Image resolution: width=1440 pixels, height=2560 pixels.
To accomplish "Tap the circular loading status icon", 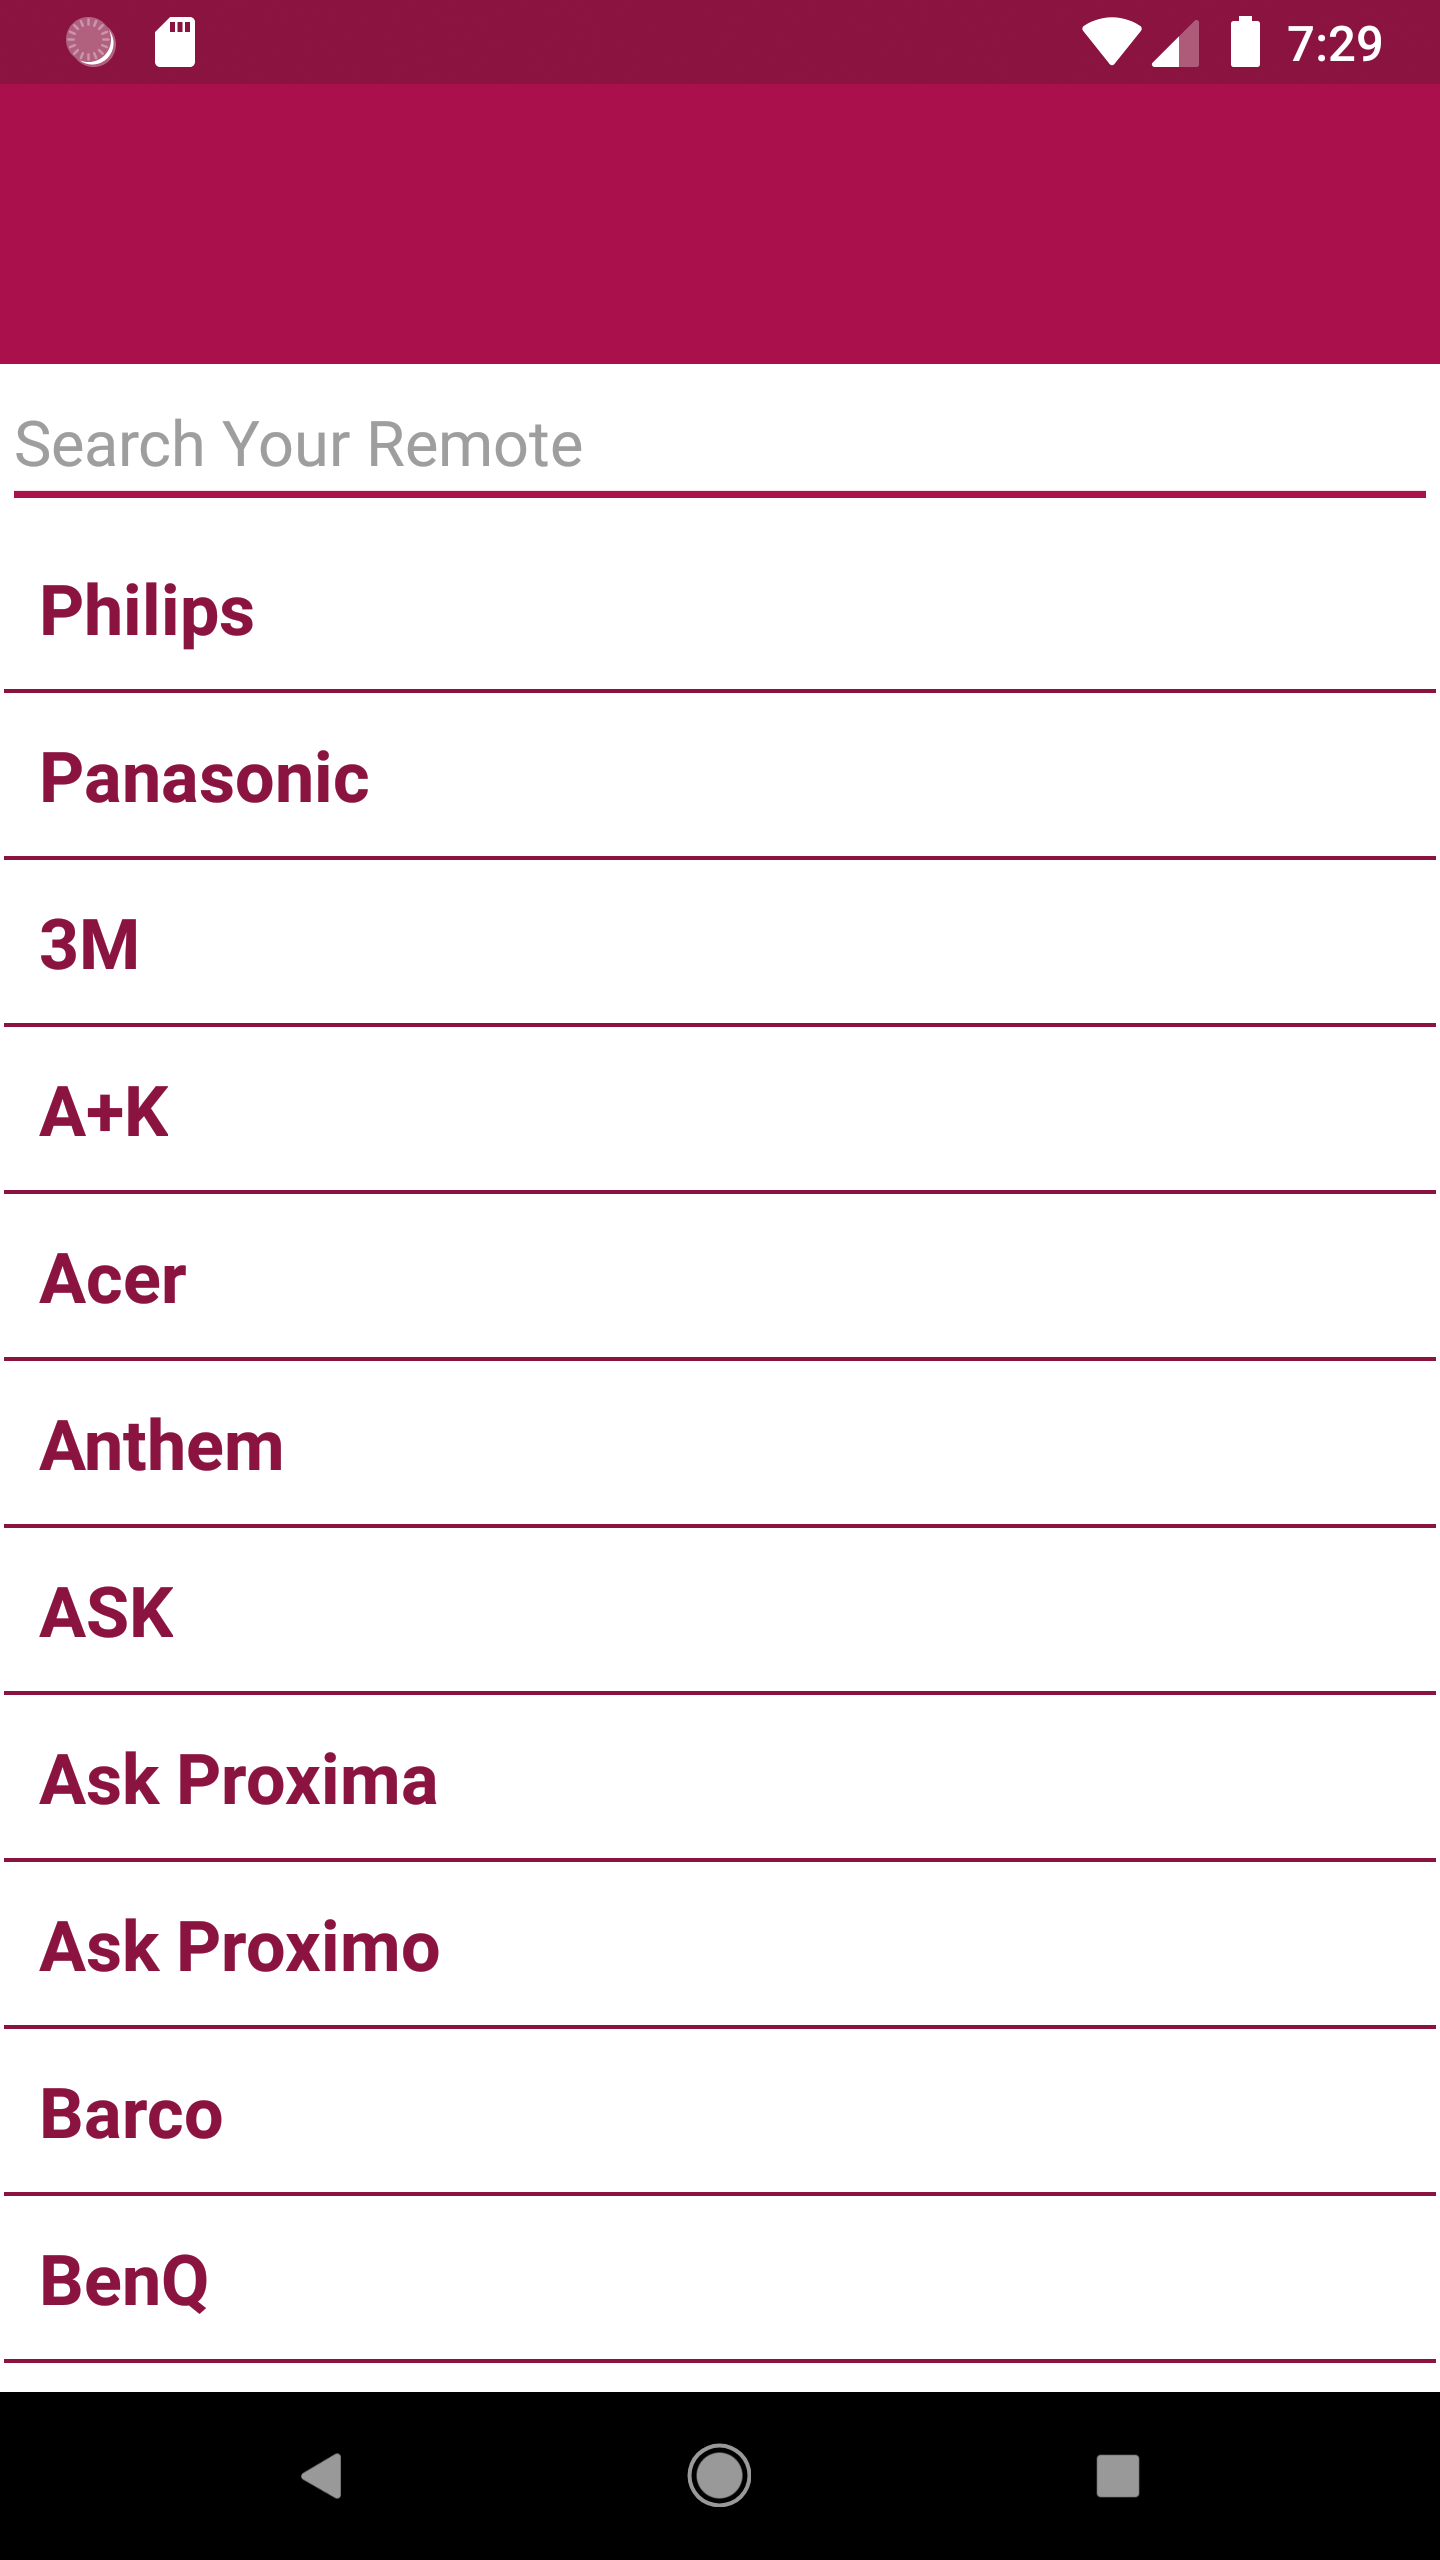I will click(x=90, y=42).
